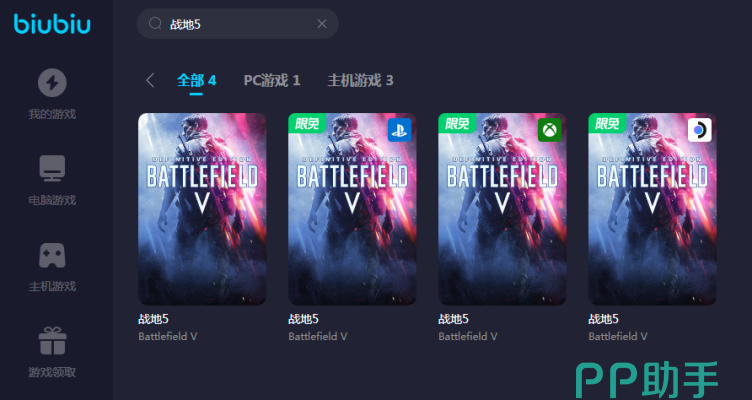752x400 pixels.
Task: Click 战地5 title under first card
Action: [153, 319]
